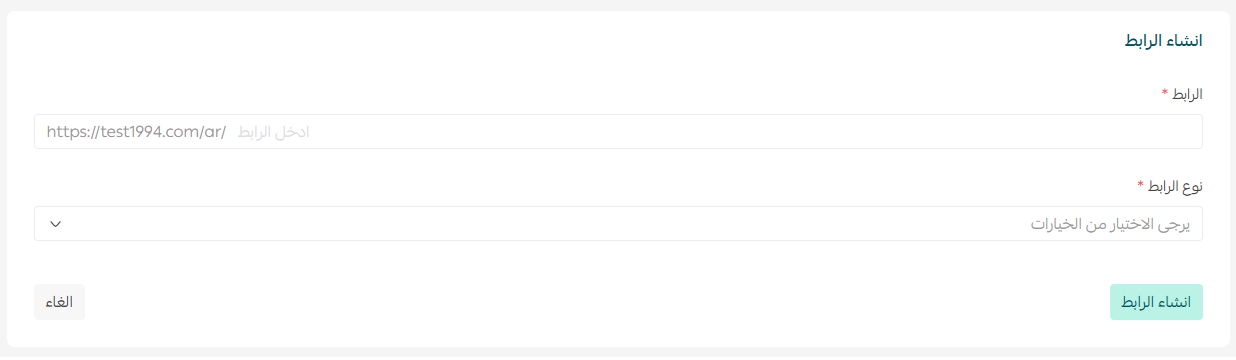Click the ادخل الرابط placeholder text

point(273,132)
